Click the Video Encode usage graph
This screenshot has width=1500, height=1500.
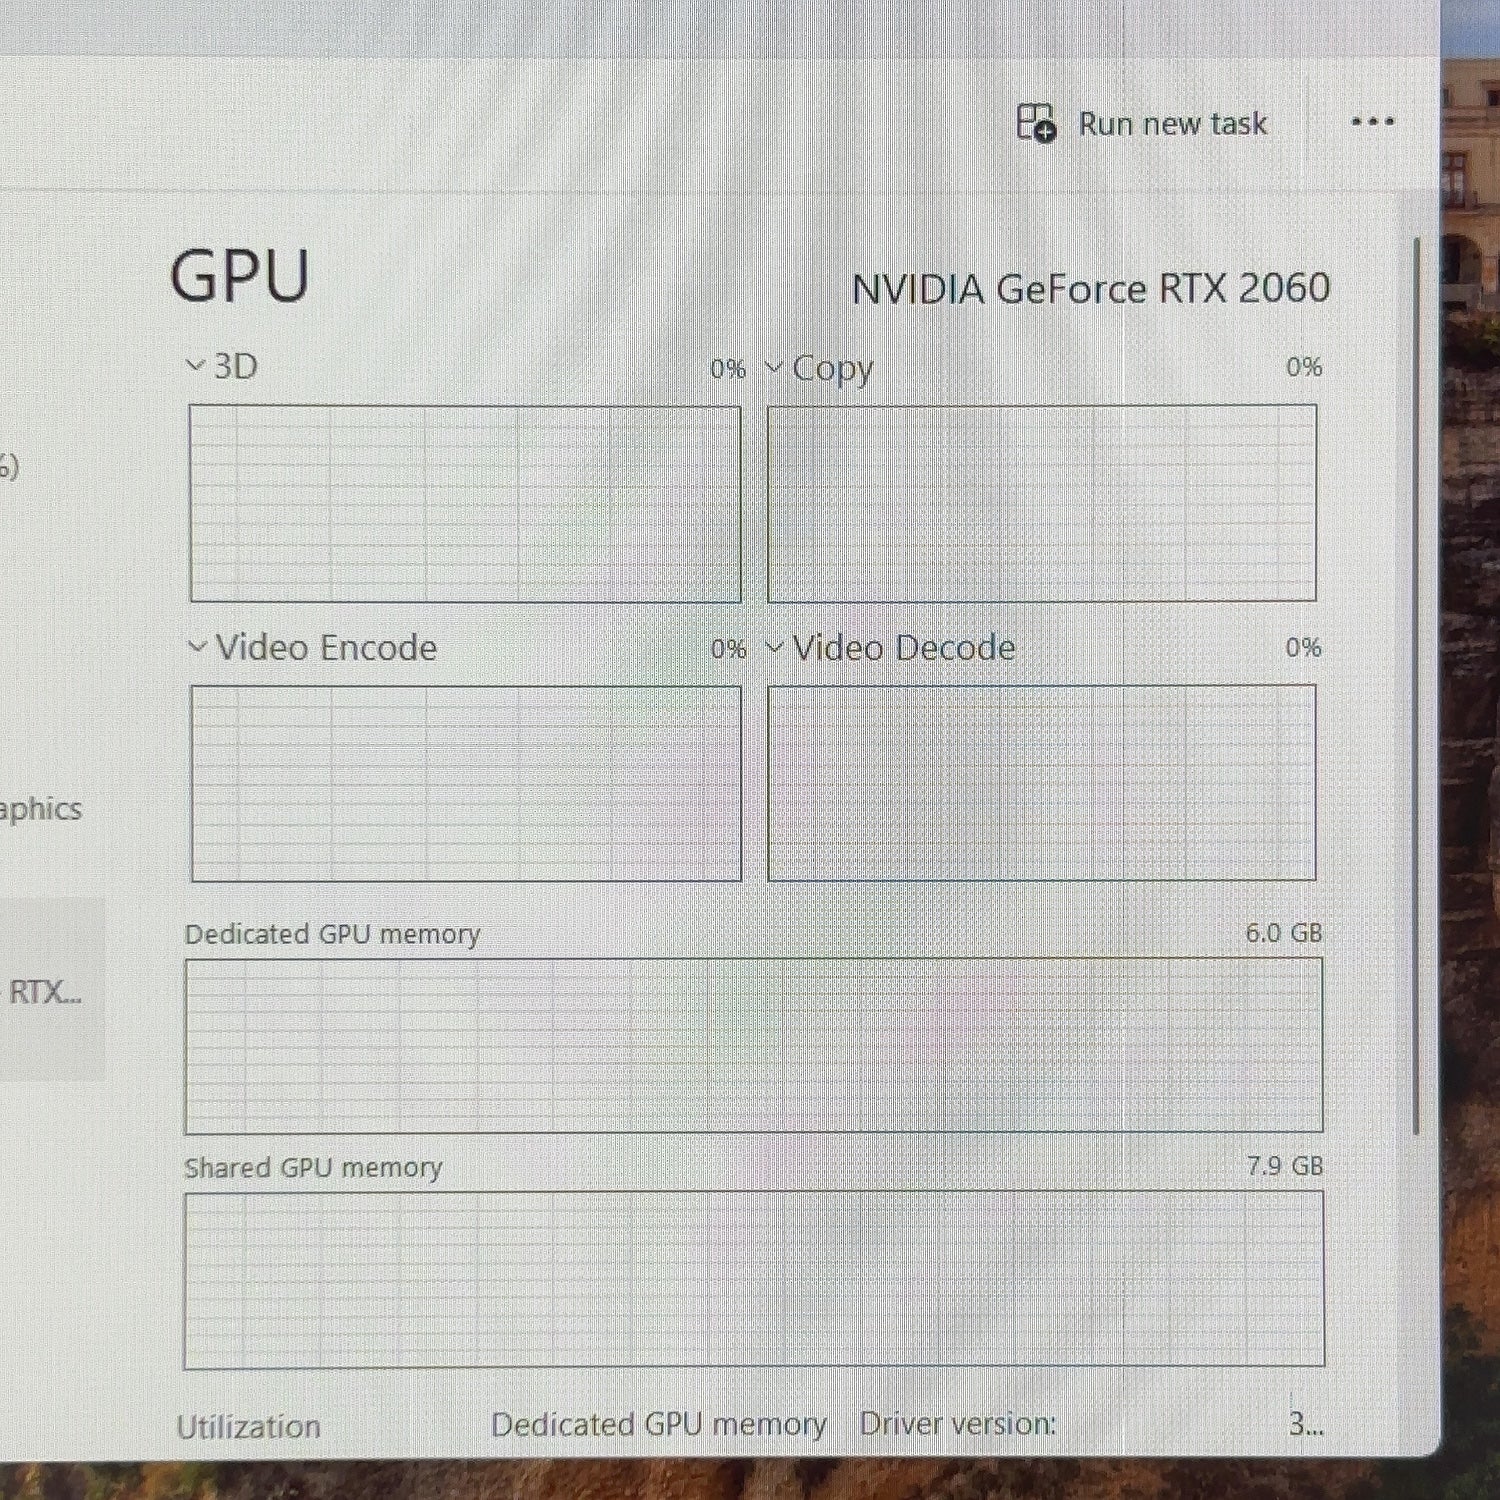tap(466, 783)
